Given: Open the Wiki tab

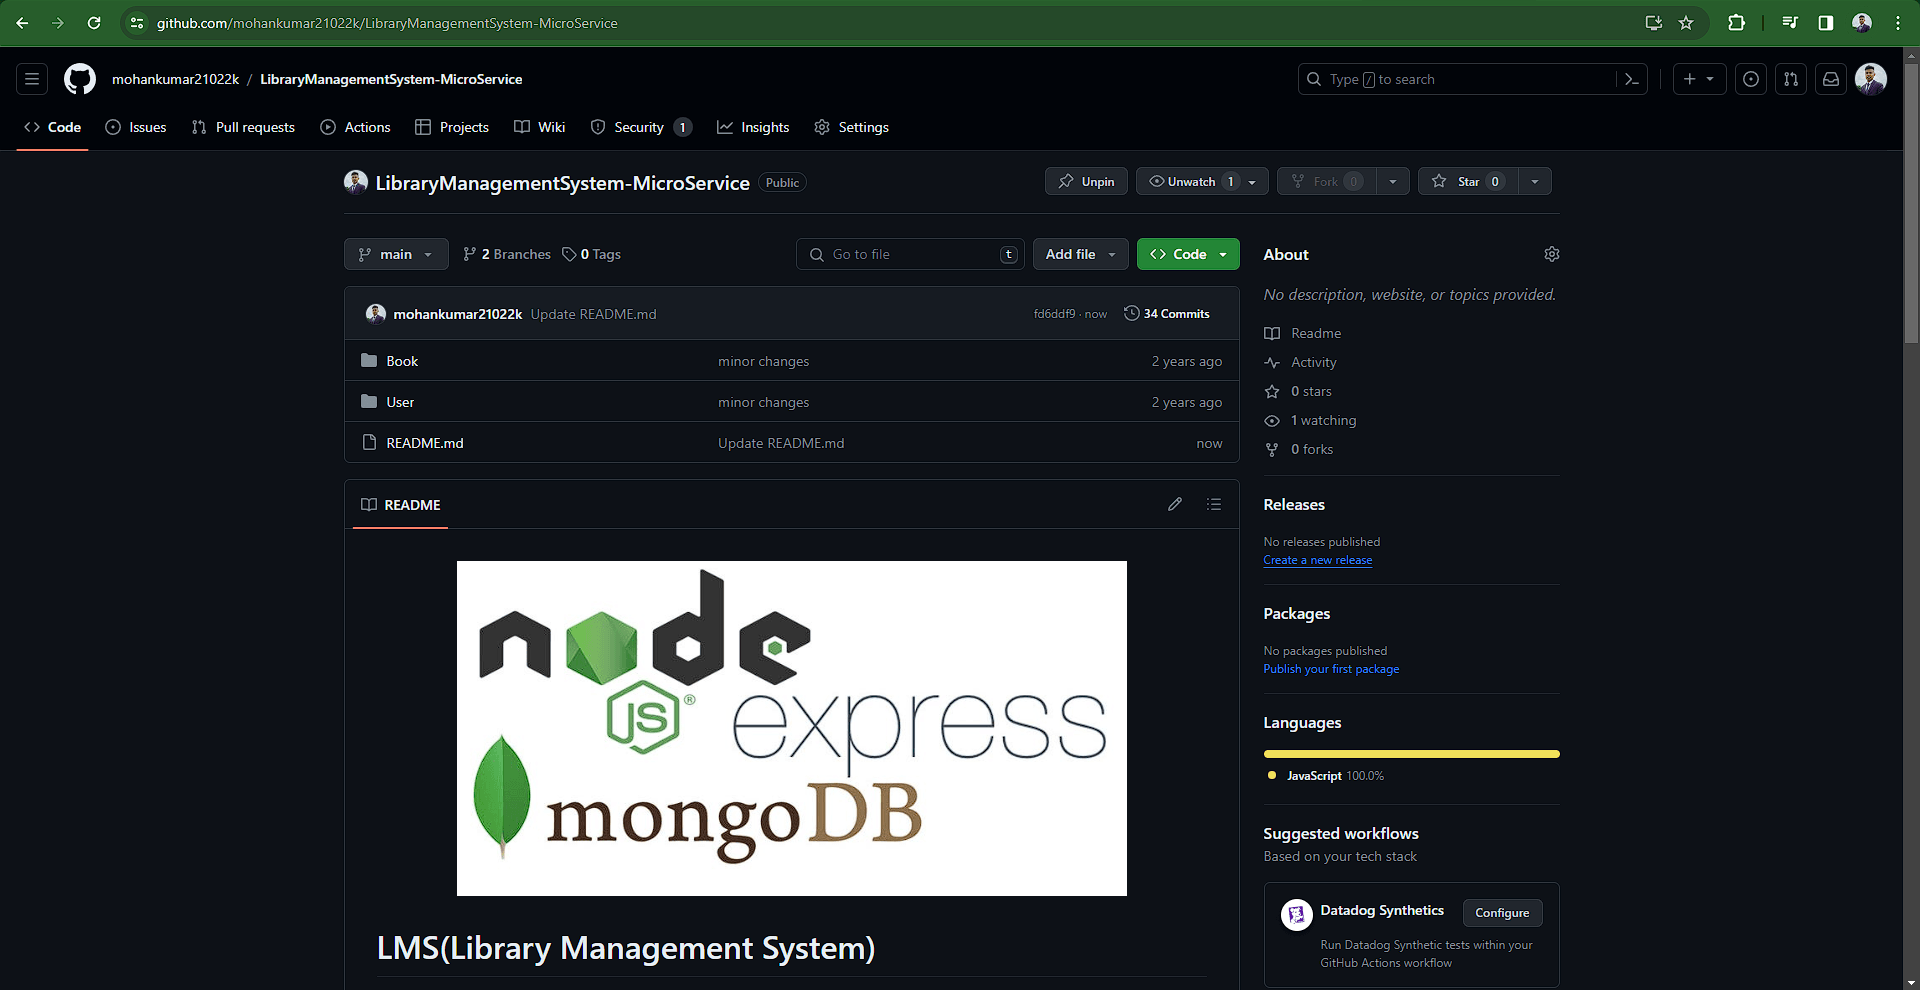Looking at the screenshot, I should [x=540, y=127].
